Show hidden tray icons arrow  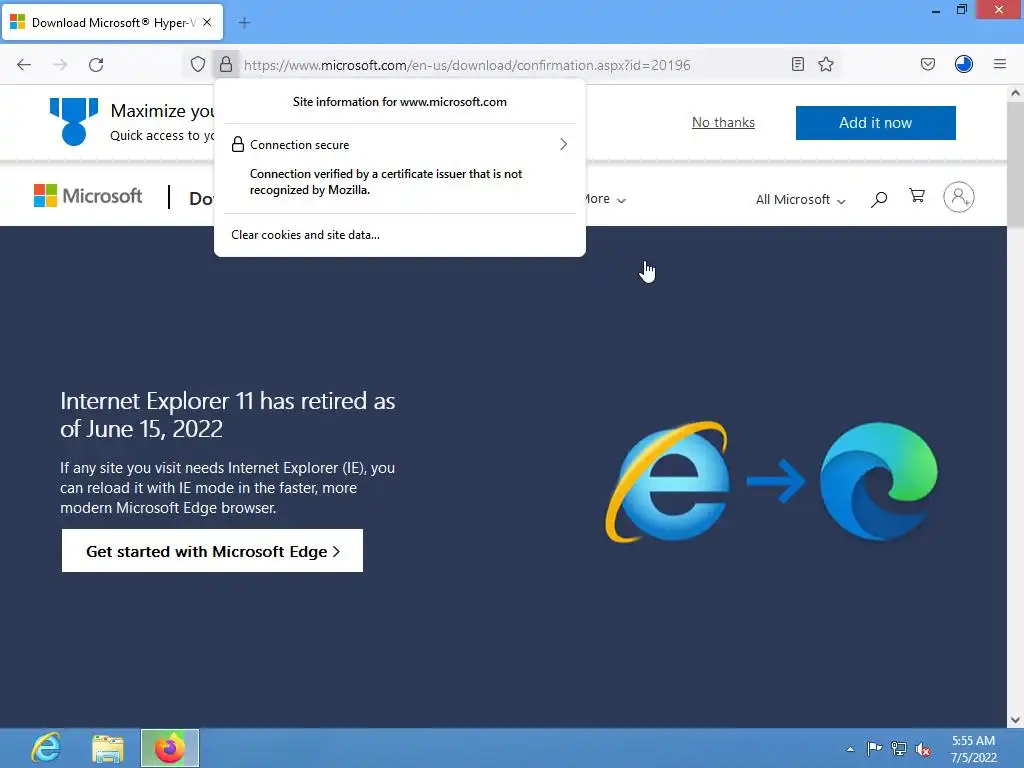coord(850,749)
